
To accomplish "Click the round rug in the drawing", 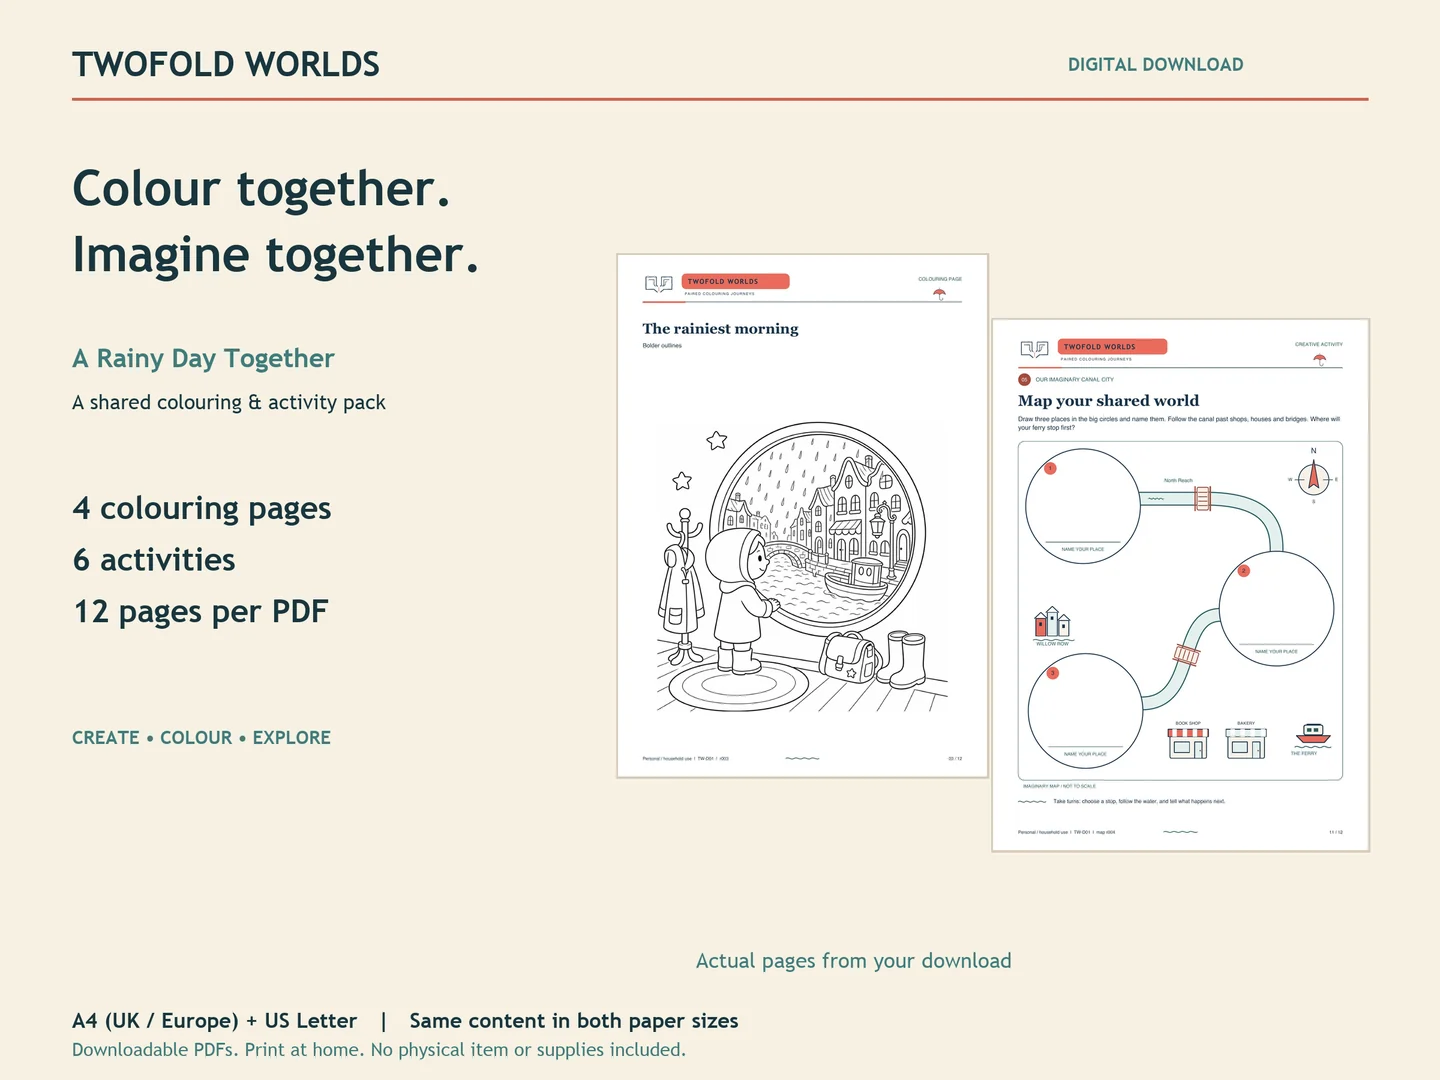I will (x=739, y=686).
